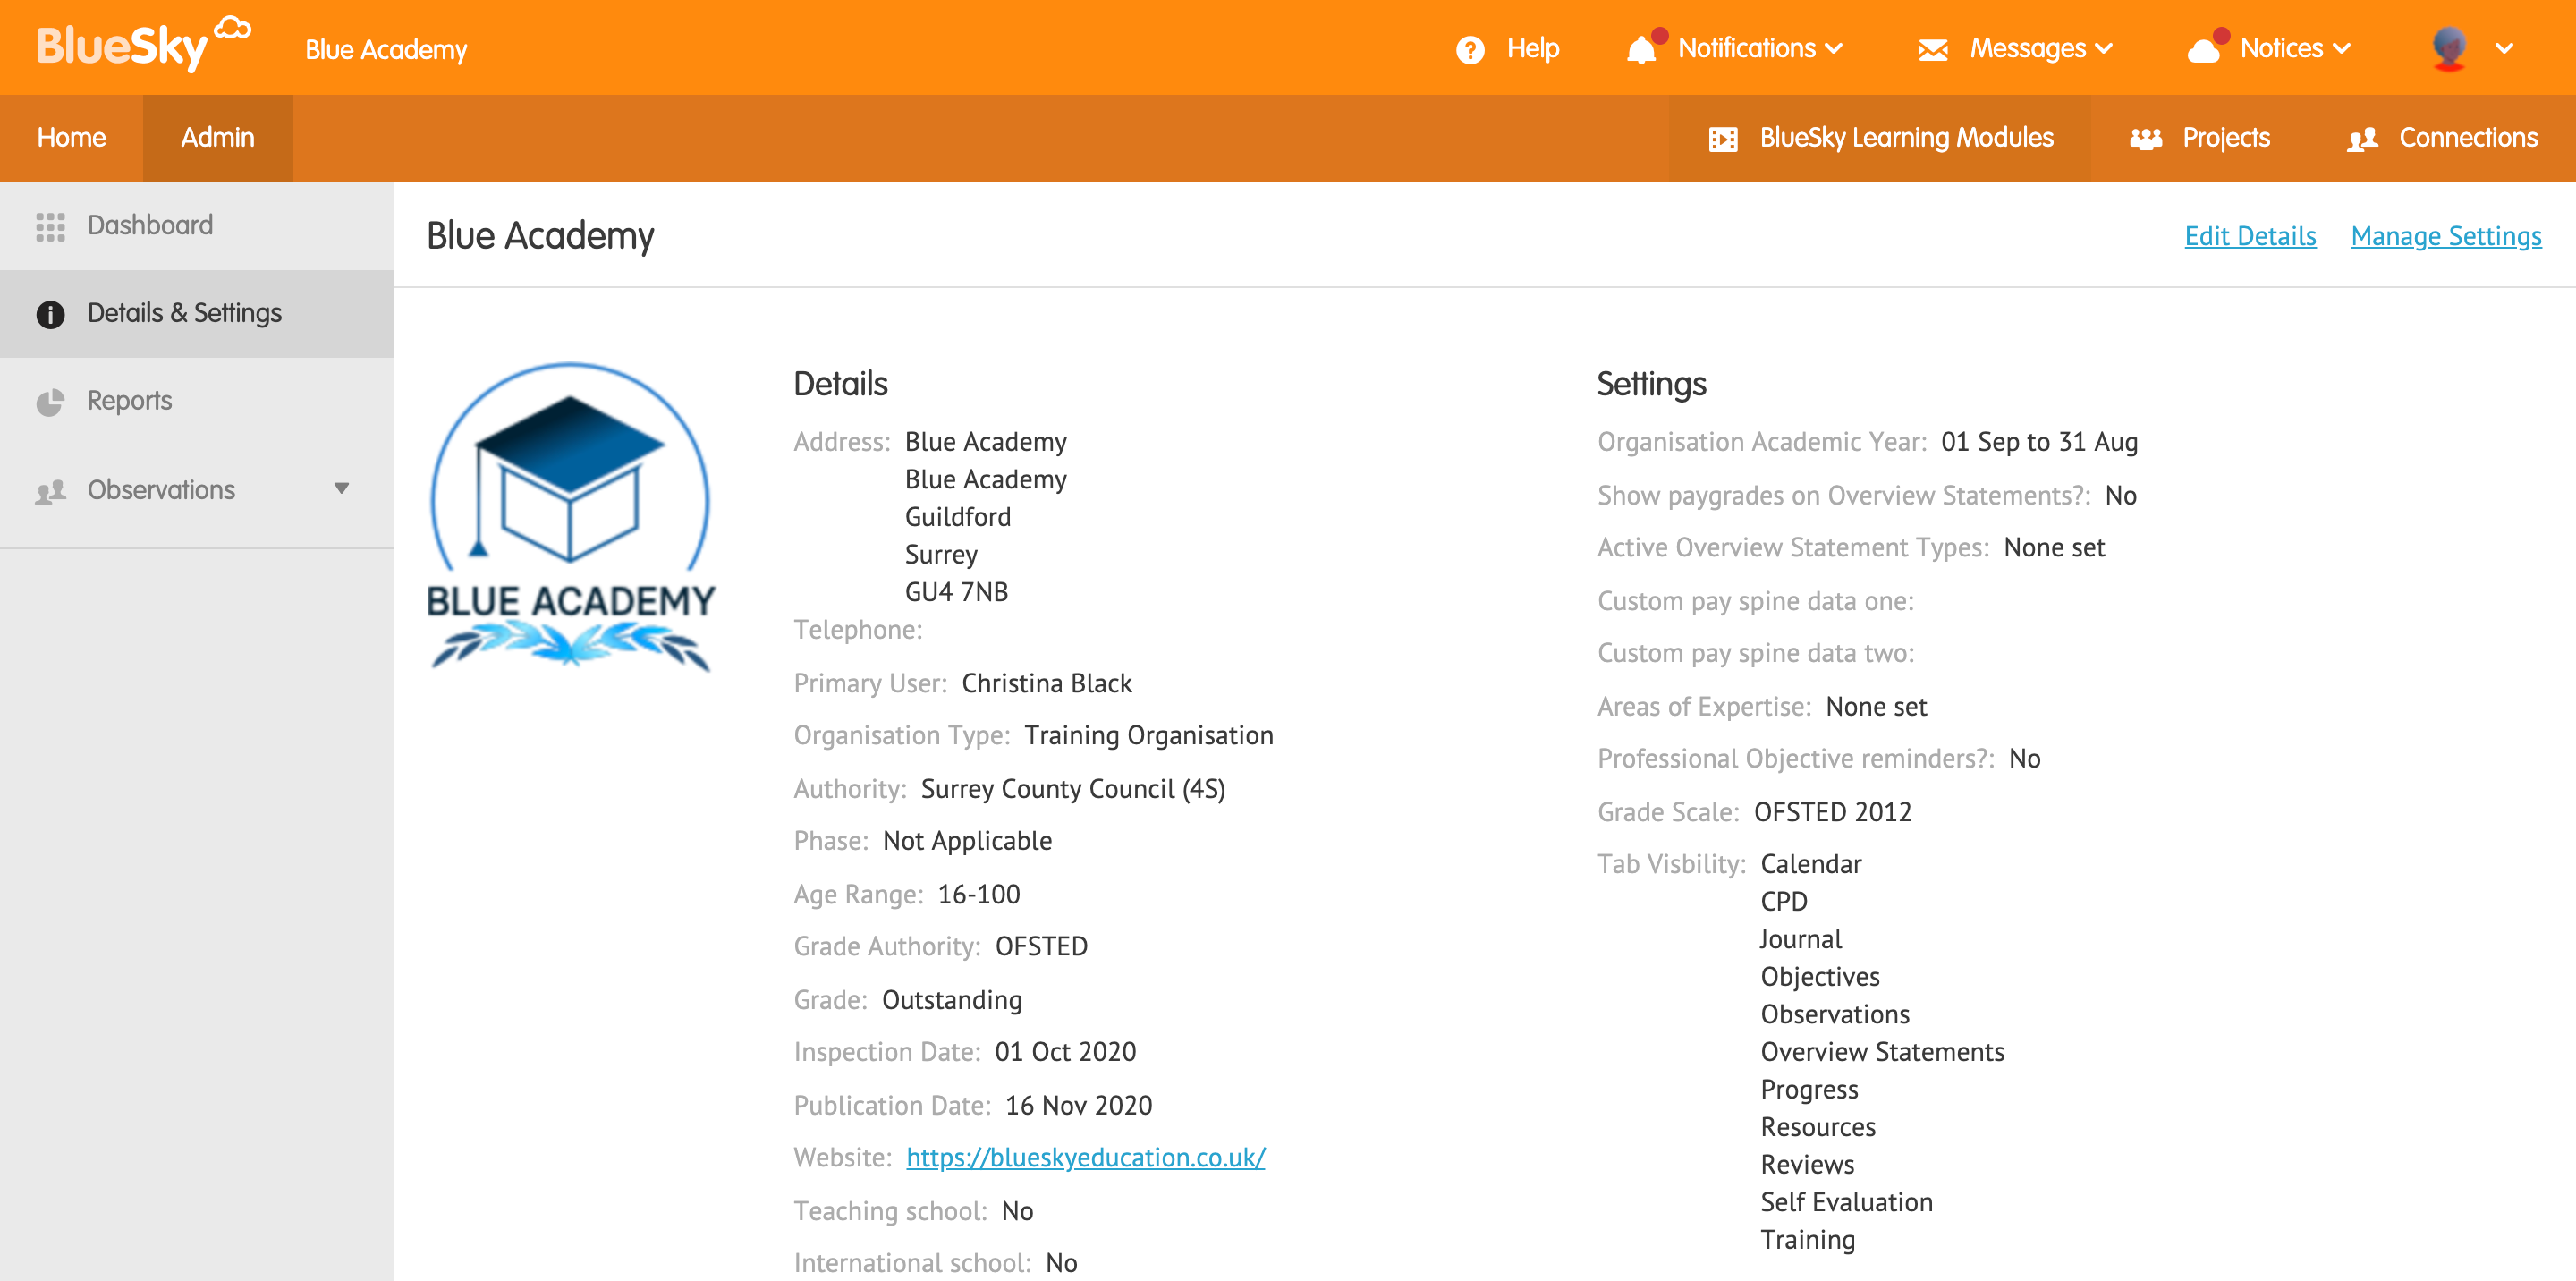Click the Notifications bell icon

(x=1642, y=49)
